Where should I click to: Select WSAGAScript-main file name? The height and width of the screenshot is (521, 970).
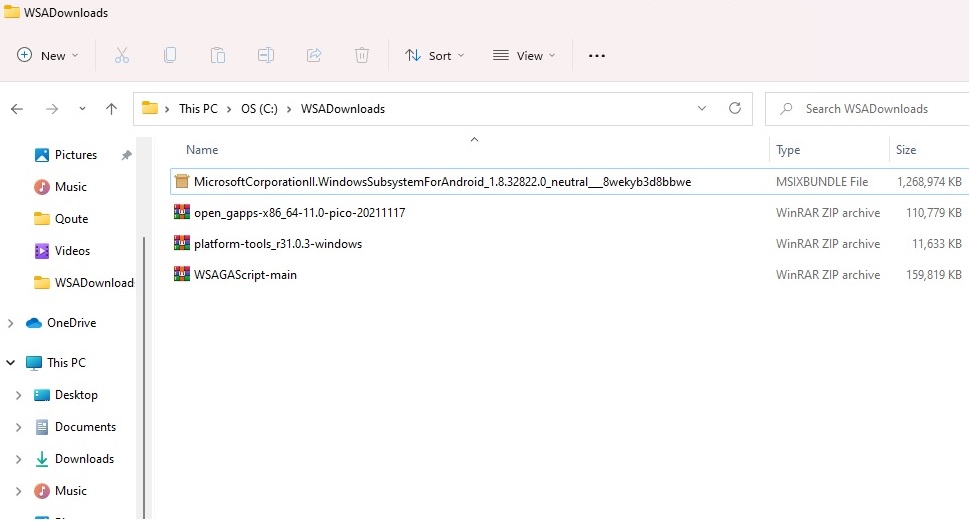pyautogui.click(x=245, y=275)
